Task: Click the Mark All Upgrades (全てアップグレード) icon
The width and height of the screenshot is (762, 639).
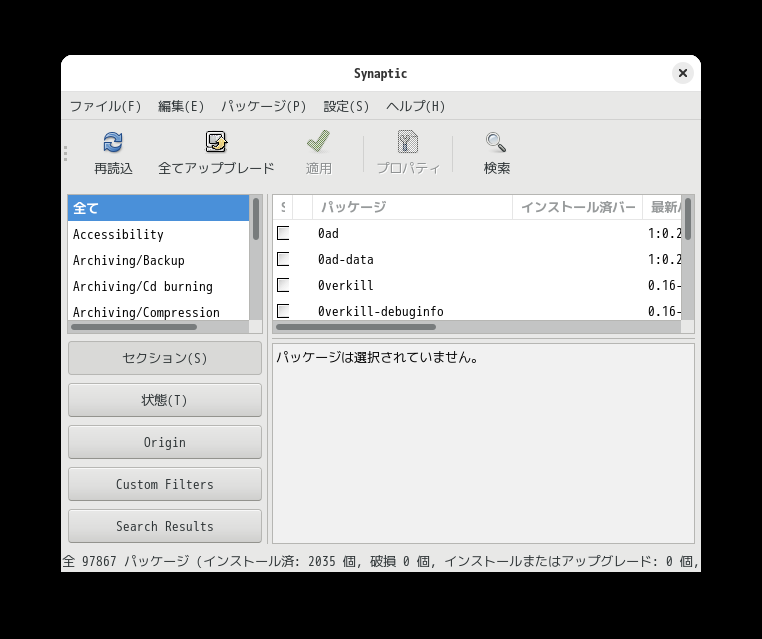Action: point(216,142)
